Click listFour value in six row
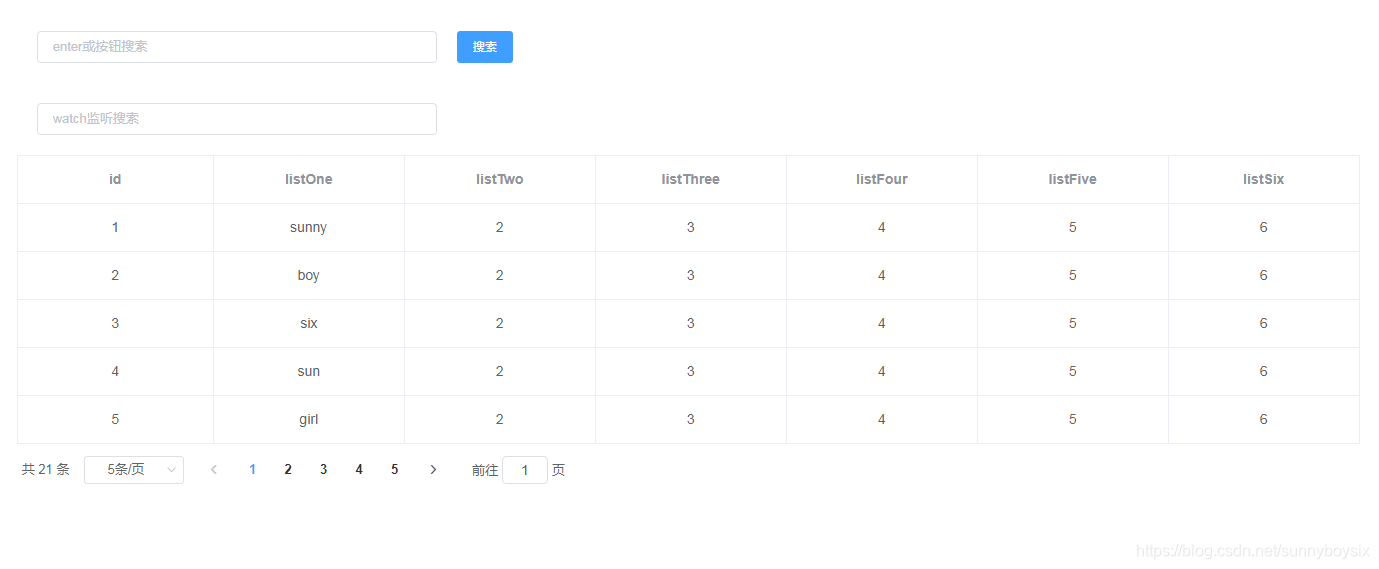The image size is (1379, 569). pyautogui.click(x=882, y=324)
